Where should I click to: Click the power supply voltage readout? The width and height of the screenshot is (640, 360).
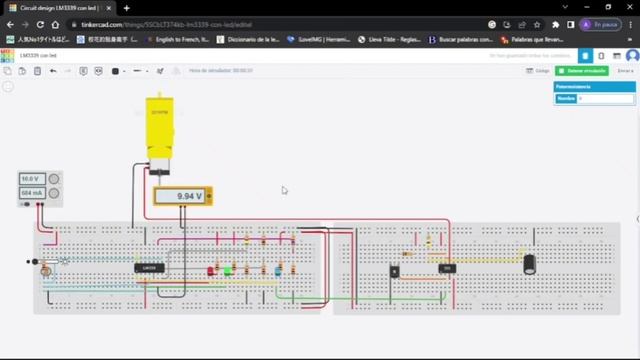(x=32, y=179)
